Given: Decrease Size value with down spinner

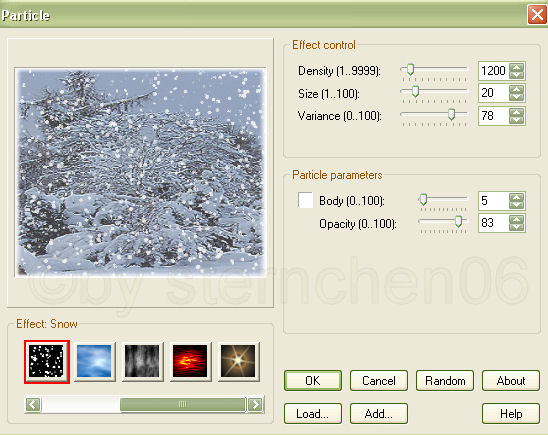Looking at the screenshot, I should point(517,97).
